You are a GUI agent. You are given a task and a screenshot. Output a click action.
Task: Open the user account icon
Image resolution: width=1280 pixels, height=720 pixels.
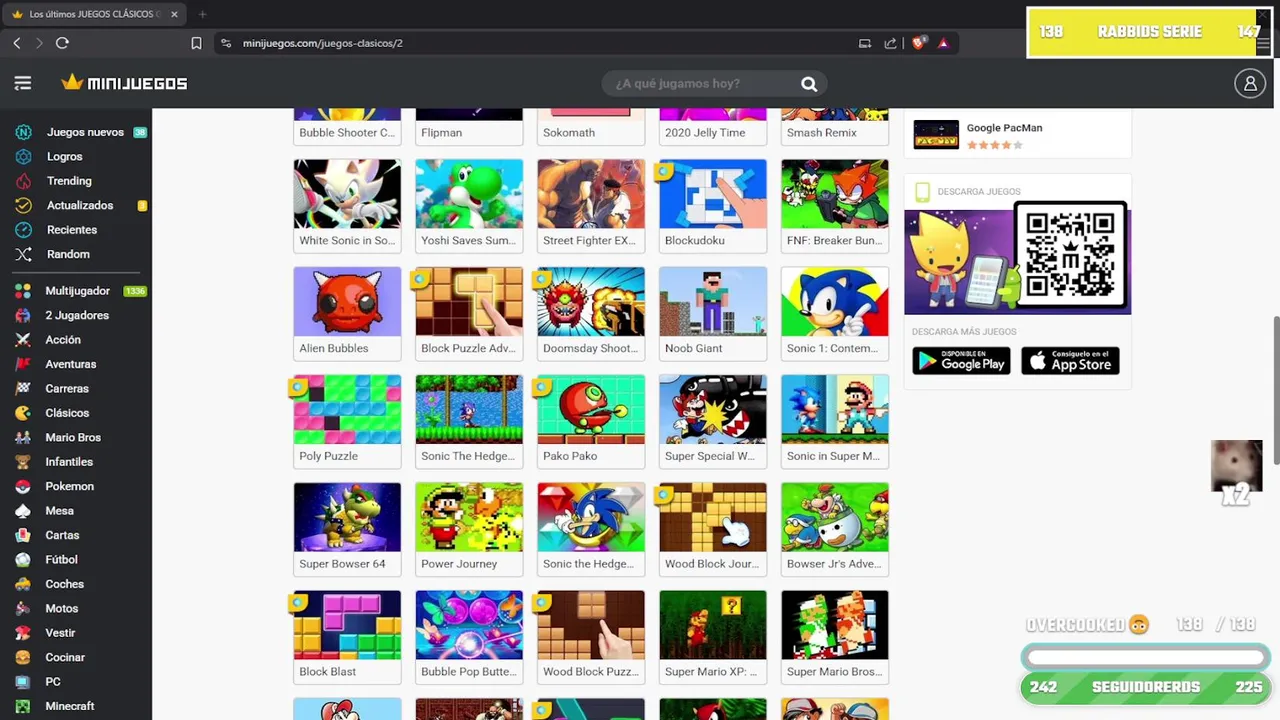pos(1250,84)
